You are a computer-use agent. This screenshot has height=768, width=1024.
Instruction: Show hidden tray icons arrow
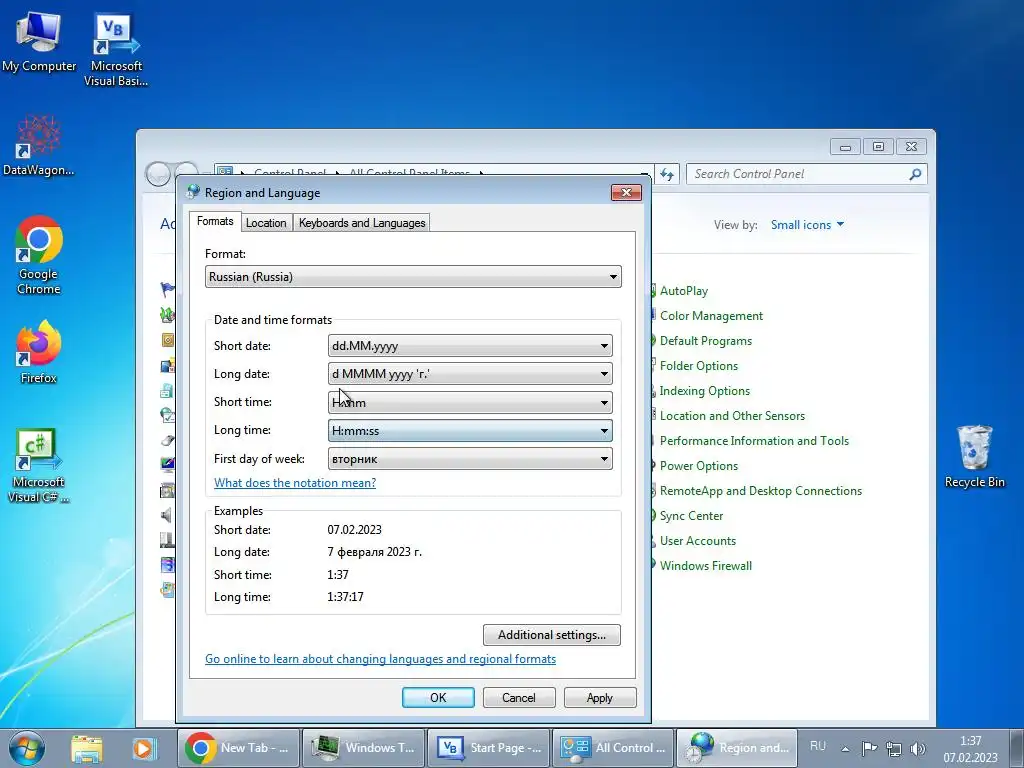[845, 749]
